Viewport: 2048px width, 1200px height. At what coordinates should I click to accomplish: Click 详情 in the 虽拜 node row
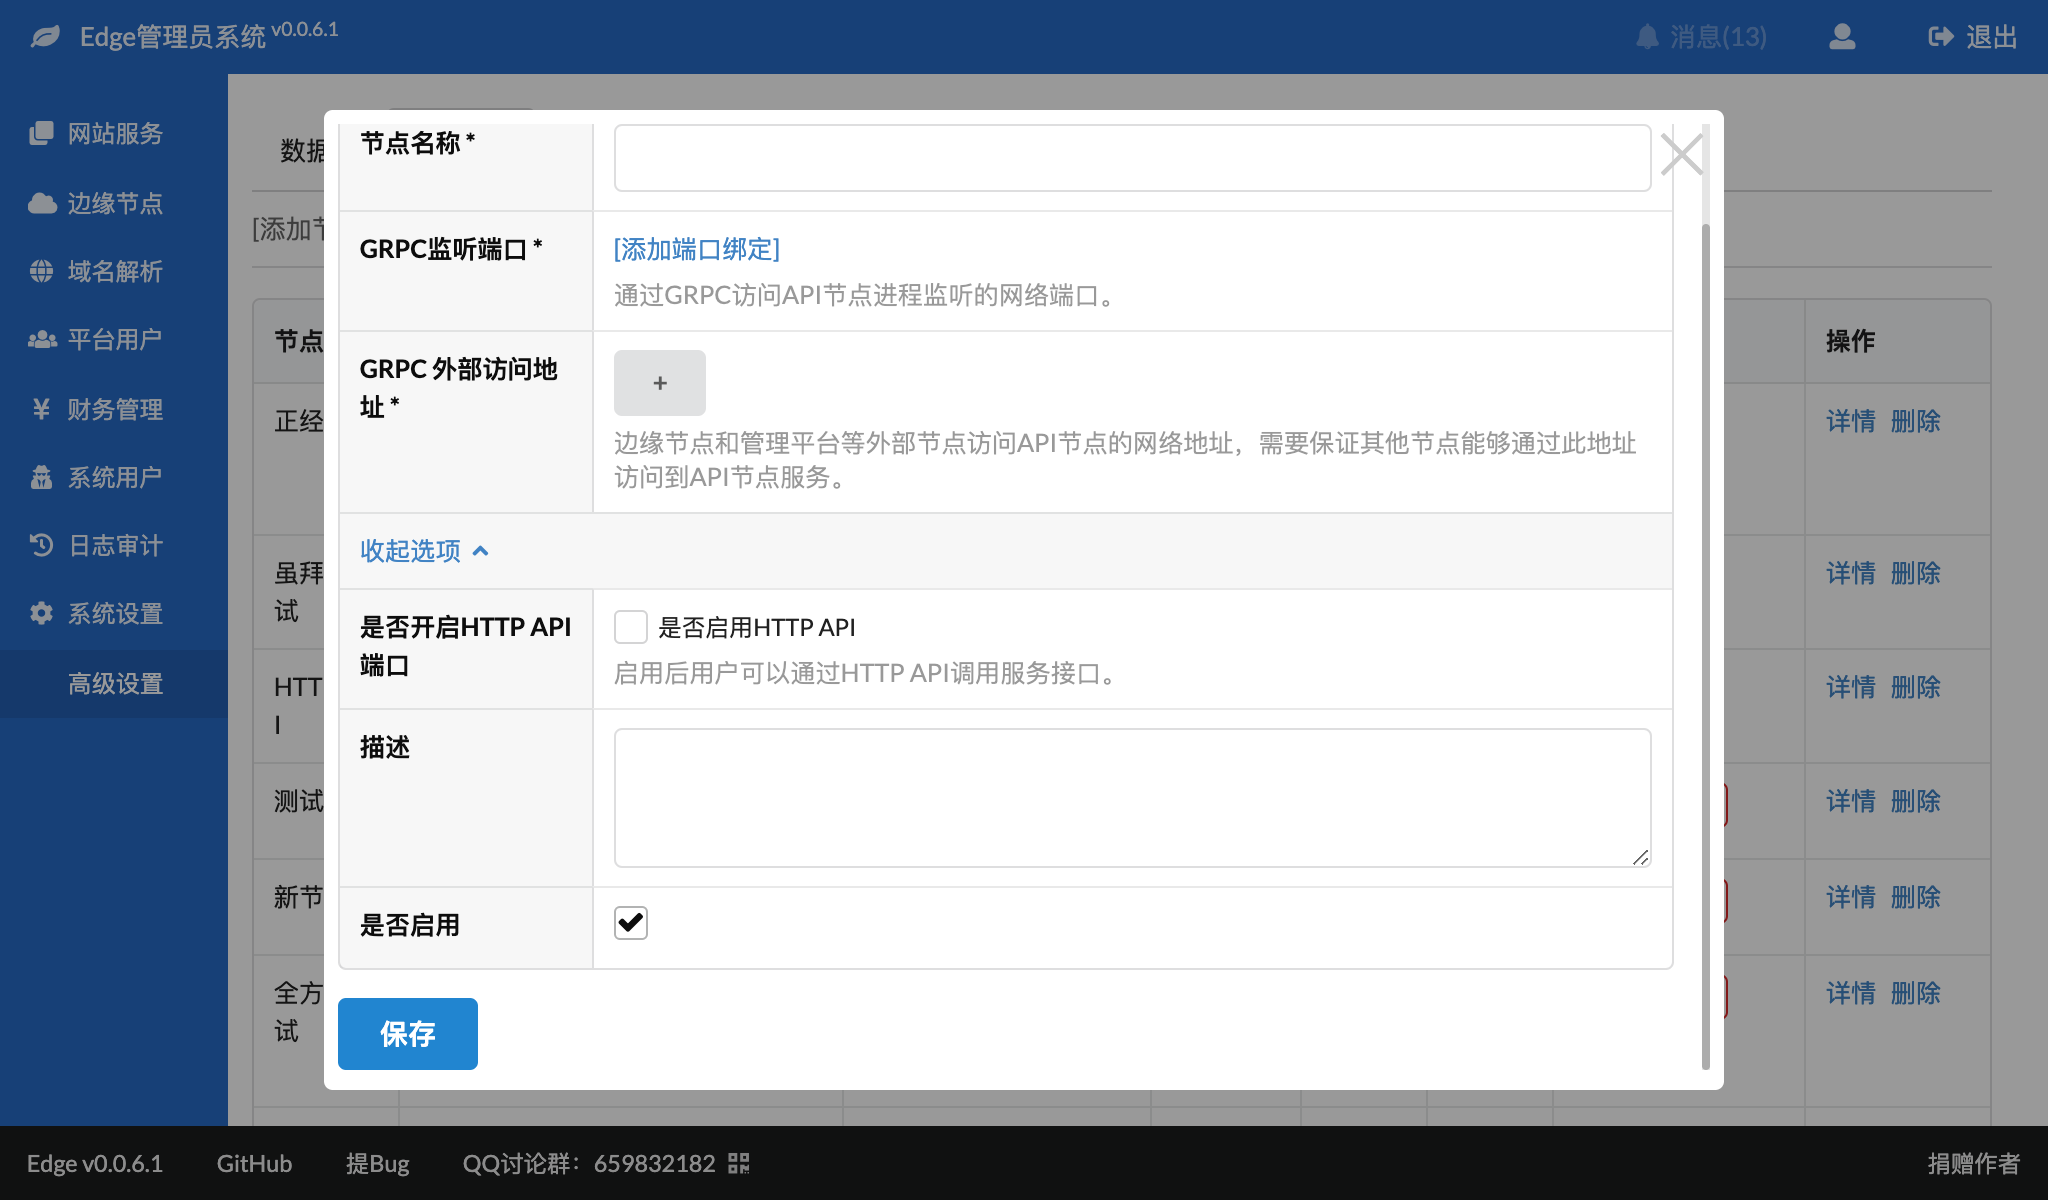tap(1851, 573)
